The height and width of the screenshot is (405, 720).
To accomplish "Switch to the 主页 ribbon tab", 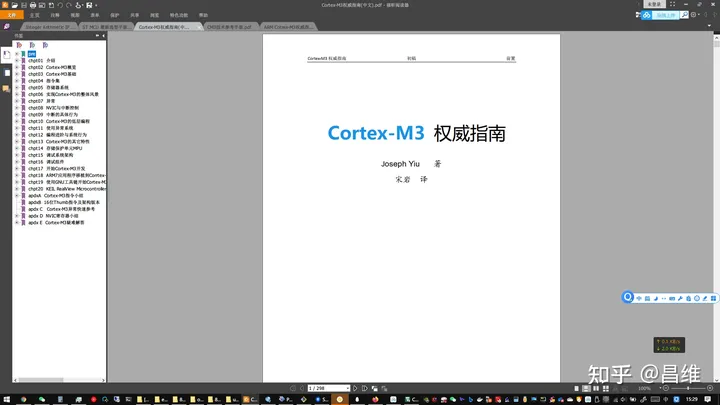I will click(34, 15).
